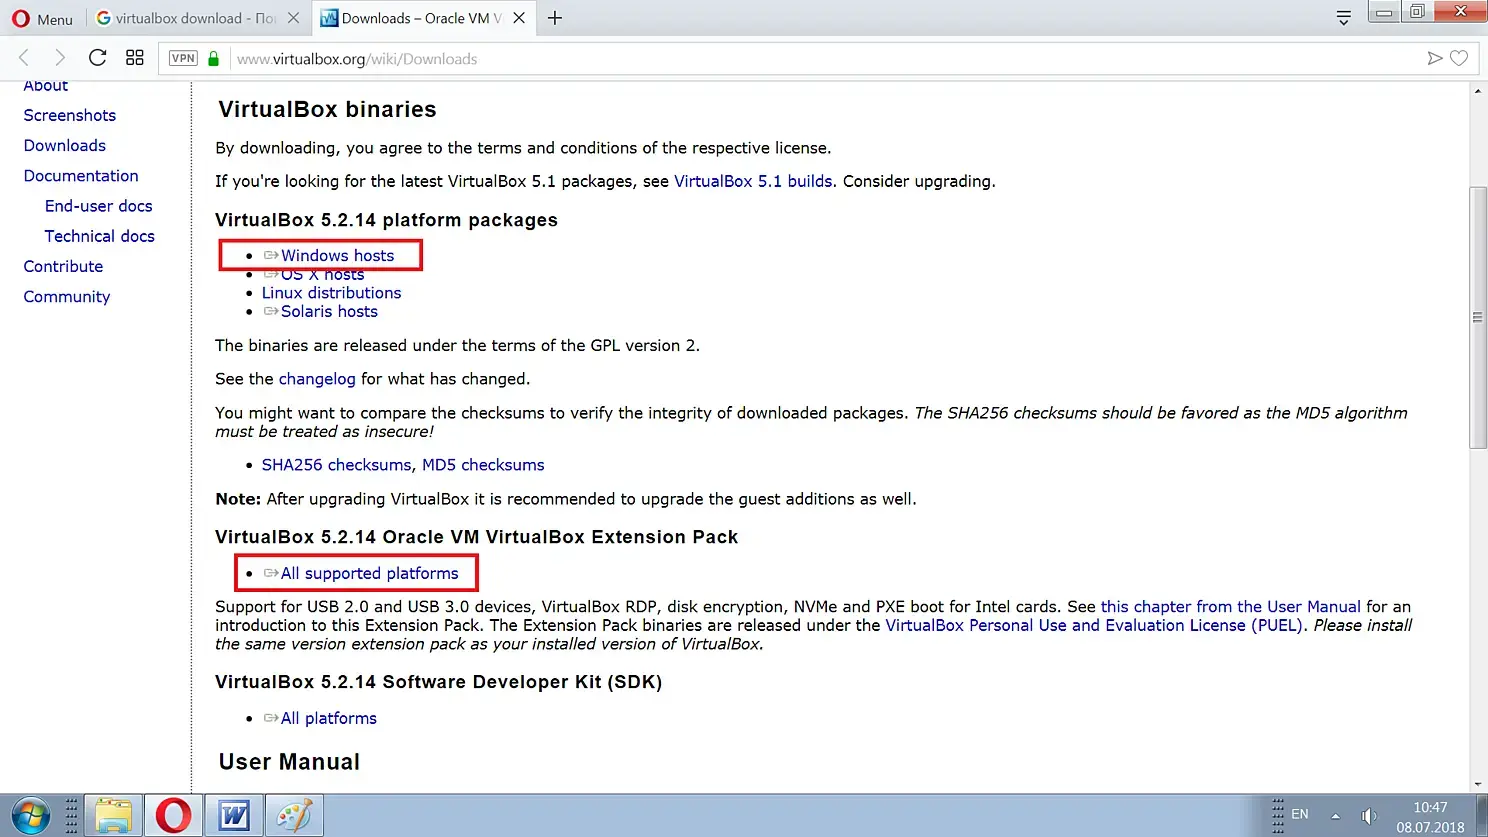The height and width of the screenshot is (837, 1488).
Task: Click the VirtualBox 5.2.14 platform packages heading
Action: 386,220
